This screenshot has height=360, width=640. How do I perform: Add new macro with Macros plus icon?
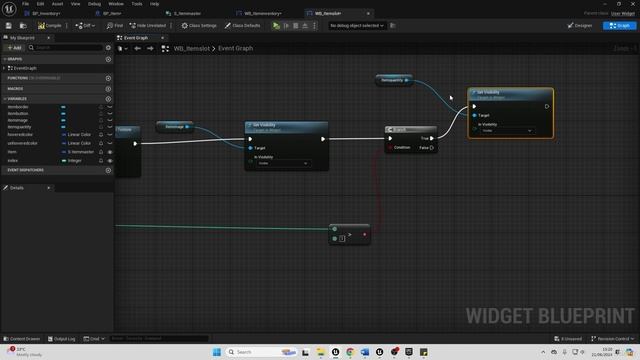(x=108, y=89)
